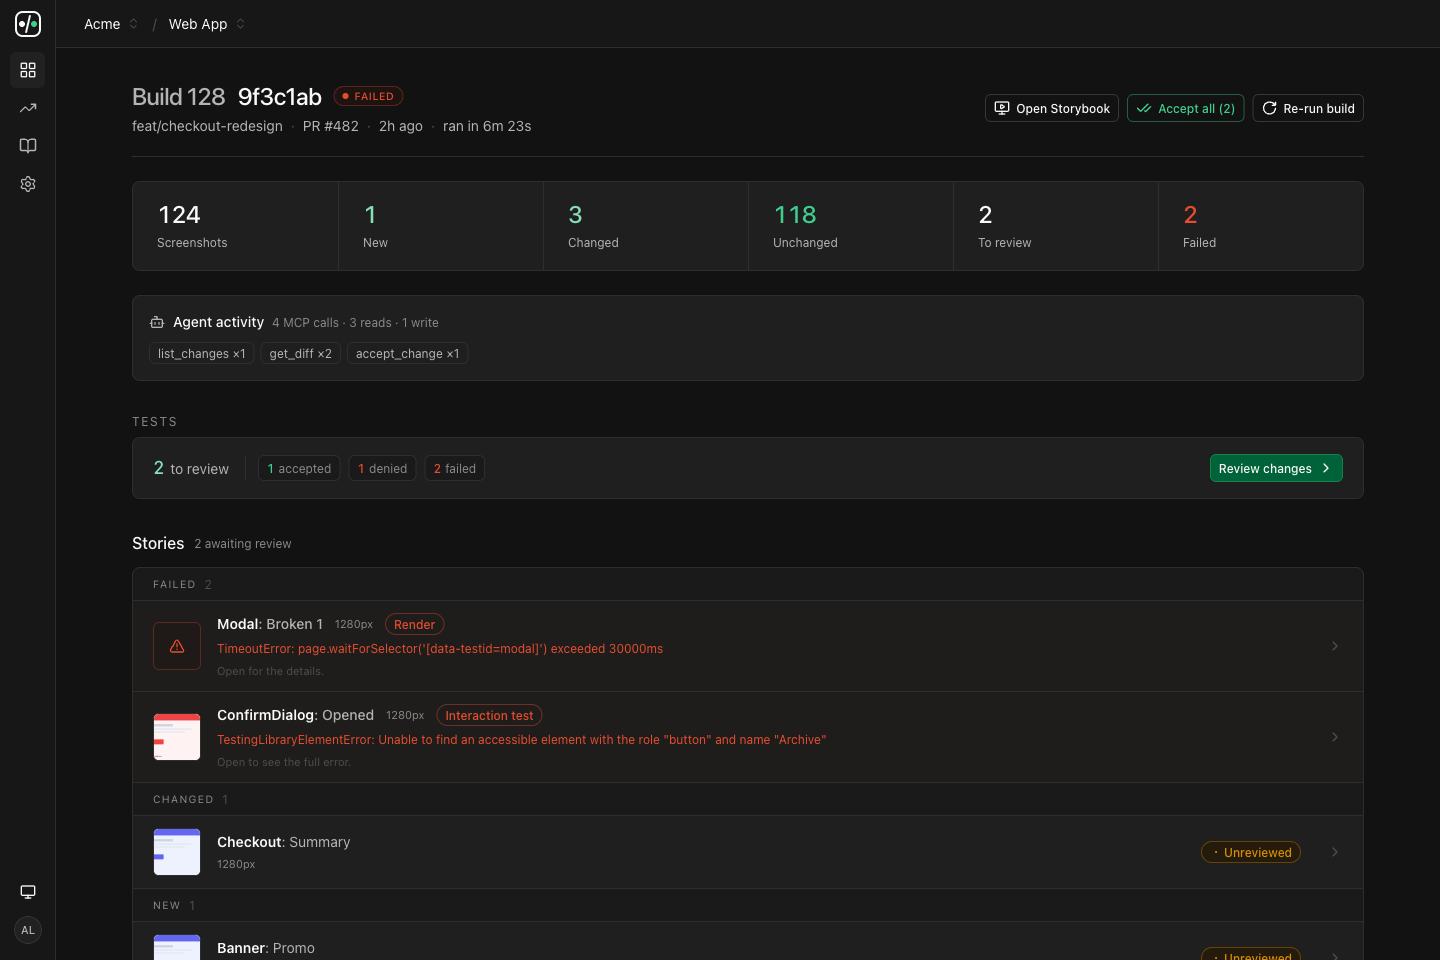Image resolution: width=1440 pixels, height=960 pixels.
Task: Filter by 1 denied chip
Action: point(382,468)
